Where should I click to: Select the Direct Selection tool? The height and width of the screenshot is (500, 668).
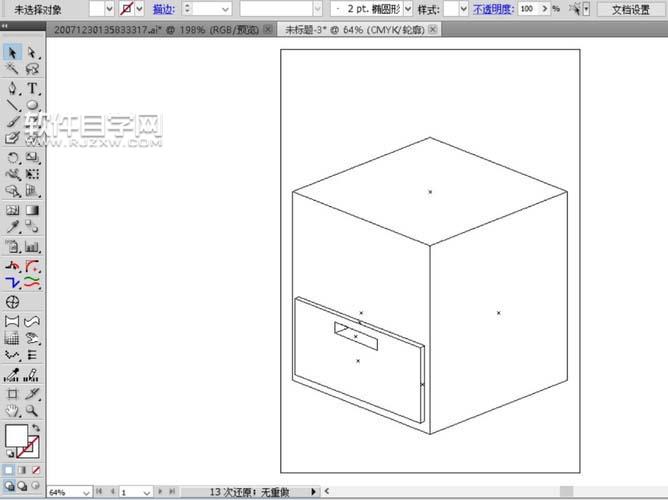click(32, 52)
